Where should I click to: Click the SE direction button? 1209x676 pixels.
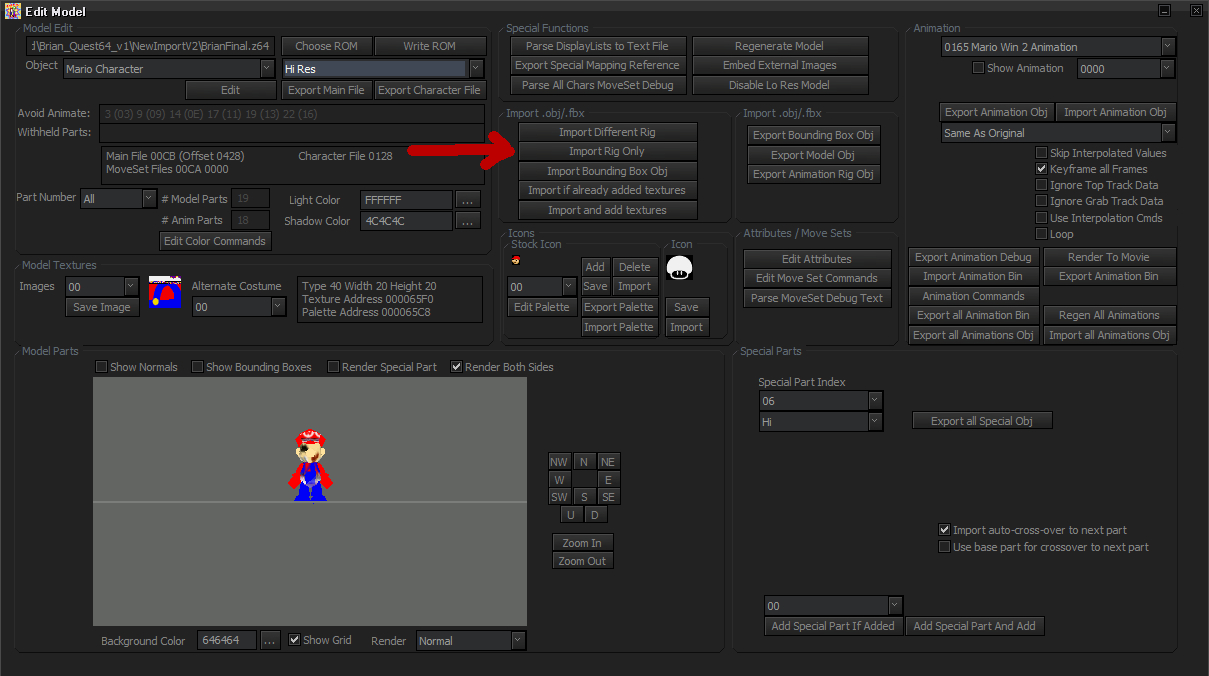608,497
